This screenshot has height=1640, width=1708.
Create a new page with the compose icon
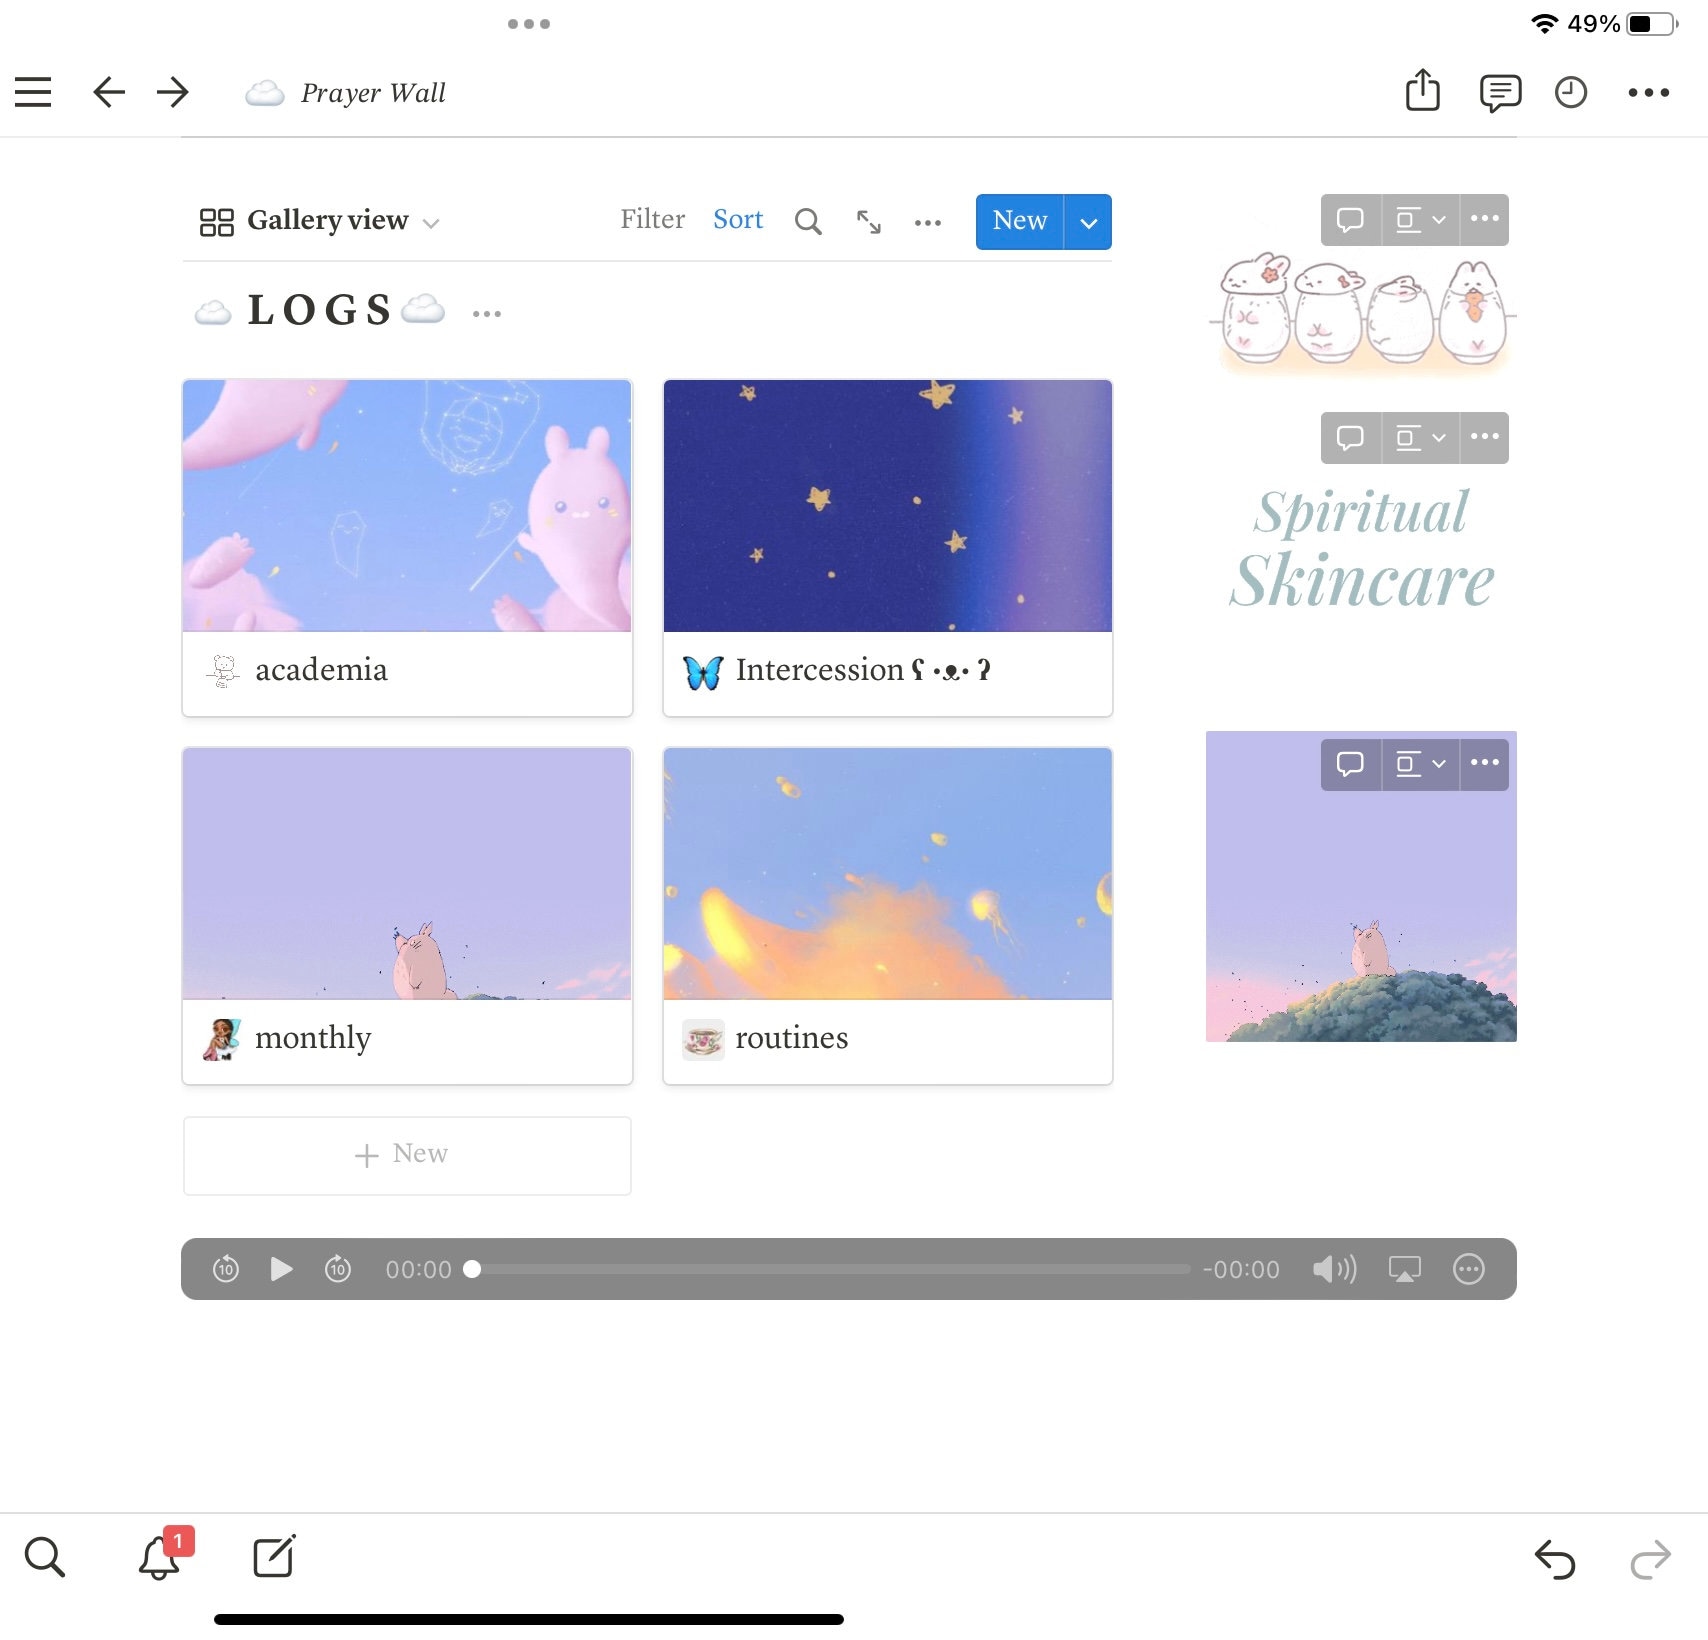tap(273, 1556)
